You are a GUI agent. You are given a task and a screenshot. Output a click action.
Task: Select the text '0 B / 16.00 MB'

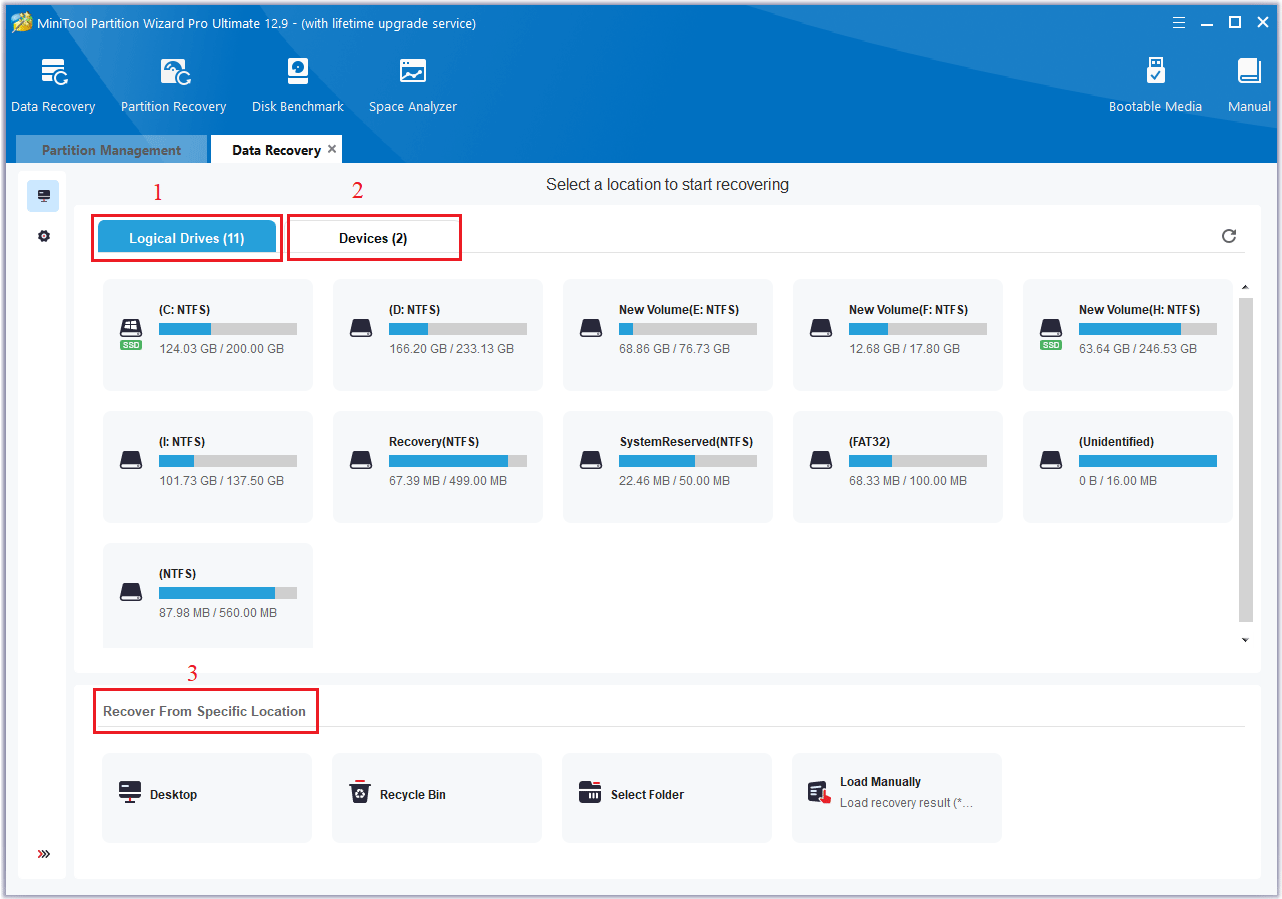(1118, 481)
